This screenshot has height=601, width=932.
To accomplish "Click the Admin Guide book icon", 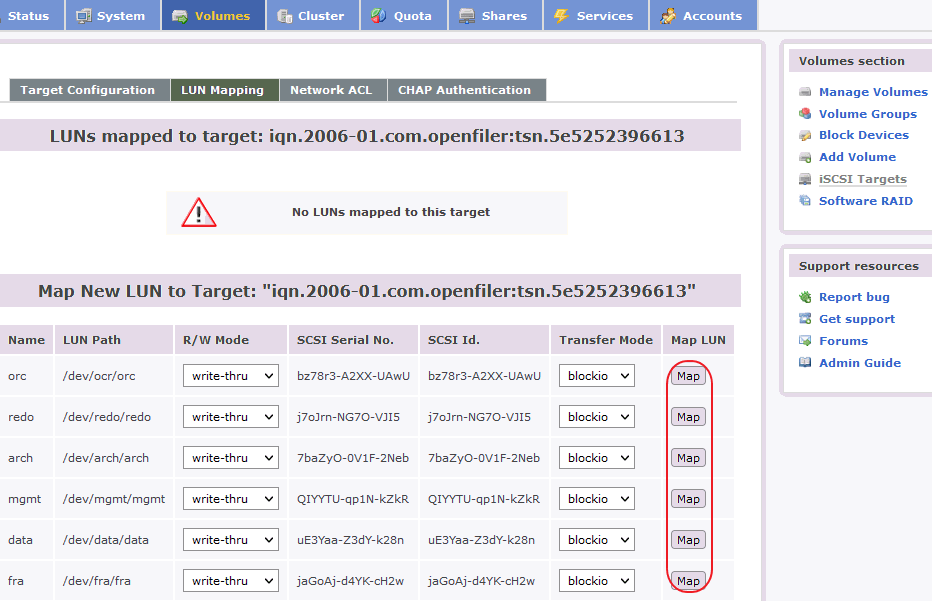I will (805, 363).
